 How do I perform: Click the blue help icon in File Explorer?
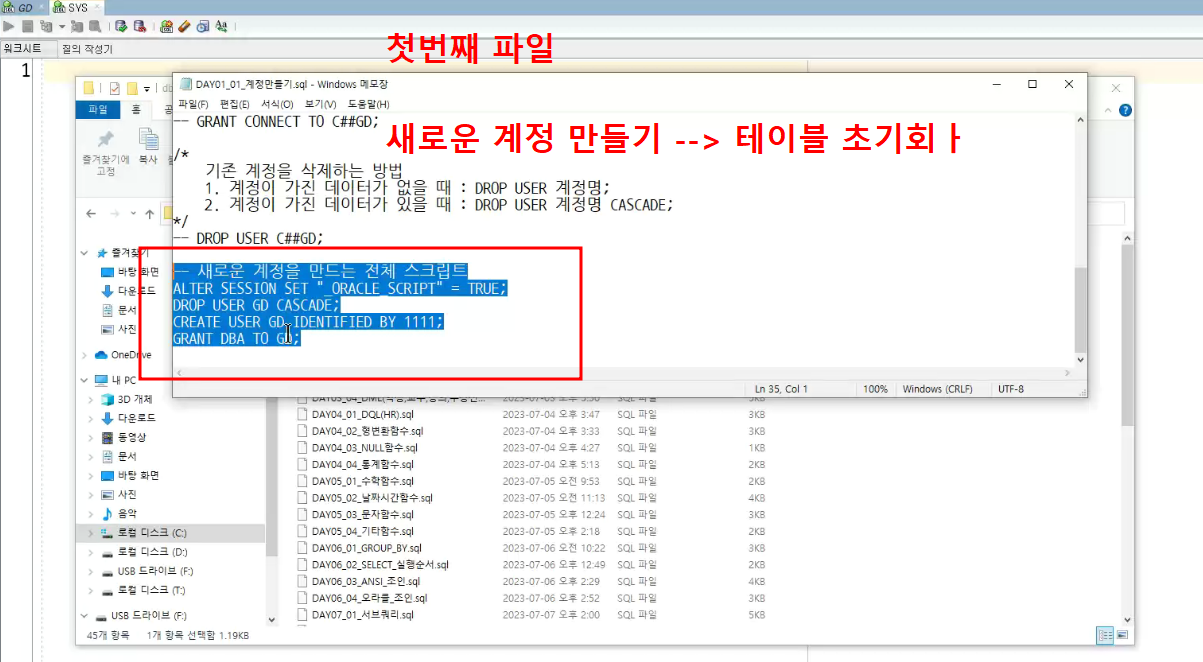pos(1125,110)
